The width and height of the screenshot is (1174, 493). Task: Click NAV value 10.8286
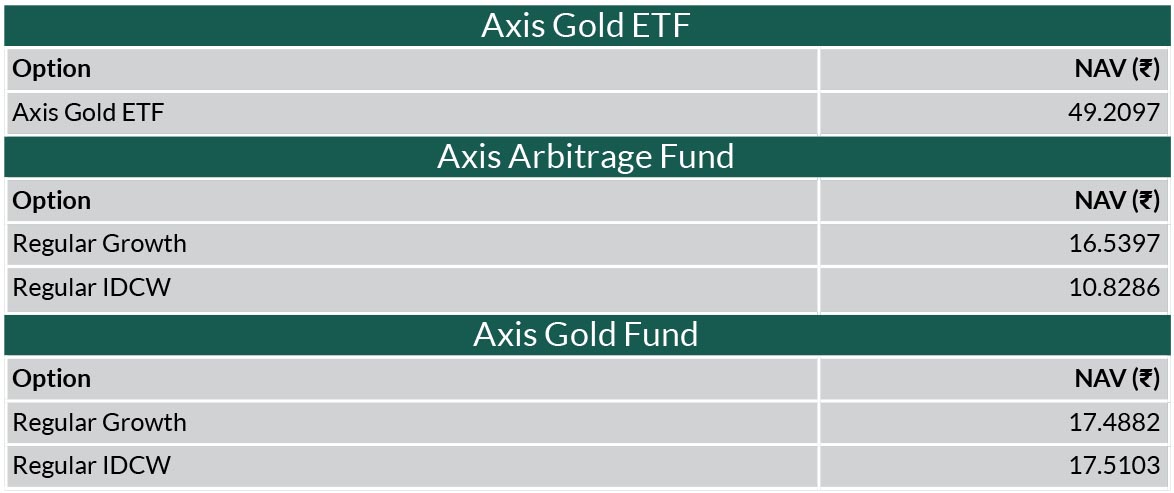pos(1114,288)
